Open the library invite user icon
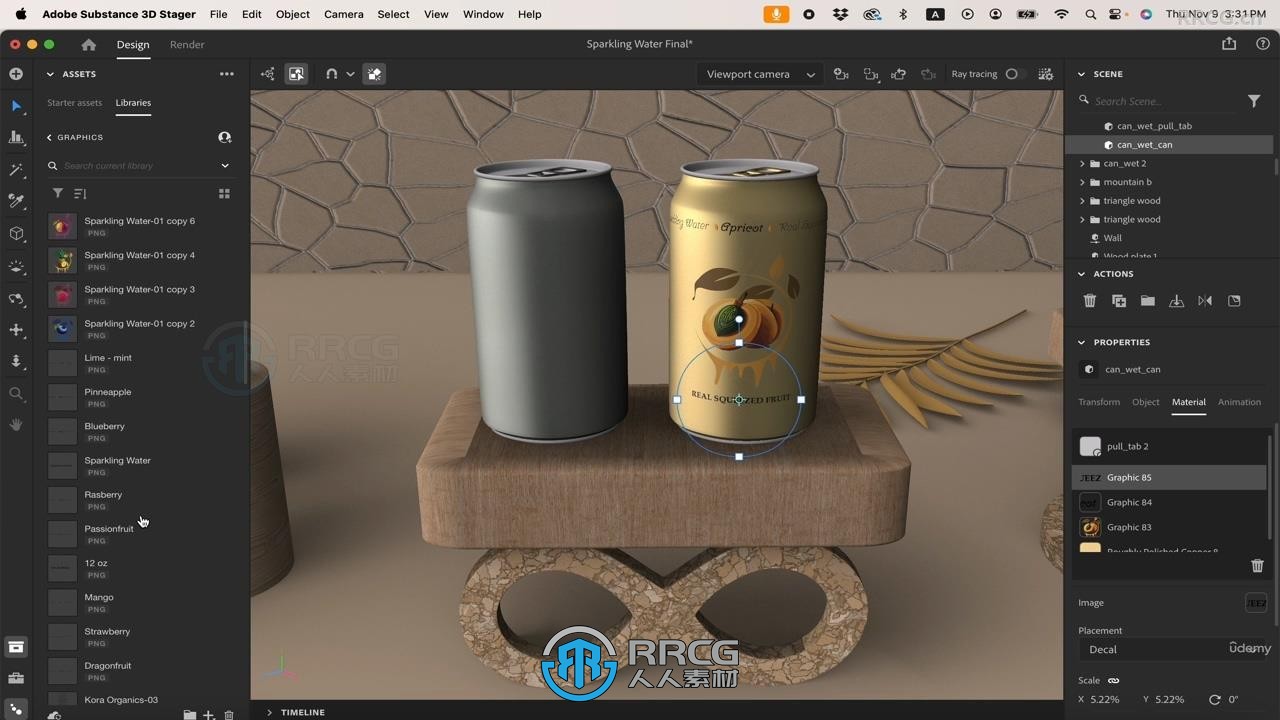Viewport: 1280px width, 720px height. click(225, 137)
